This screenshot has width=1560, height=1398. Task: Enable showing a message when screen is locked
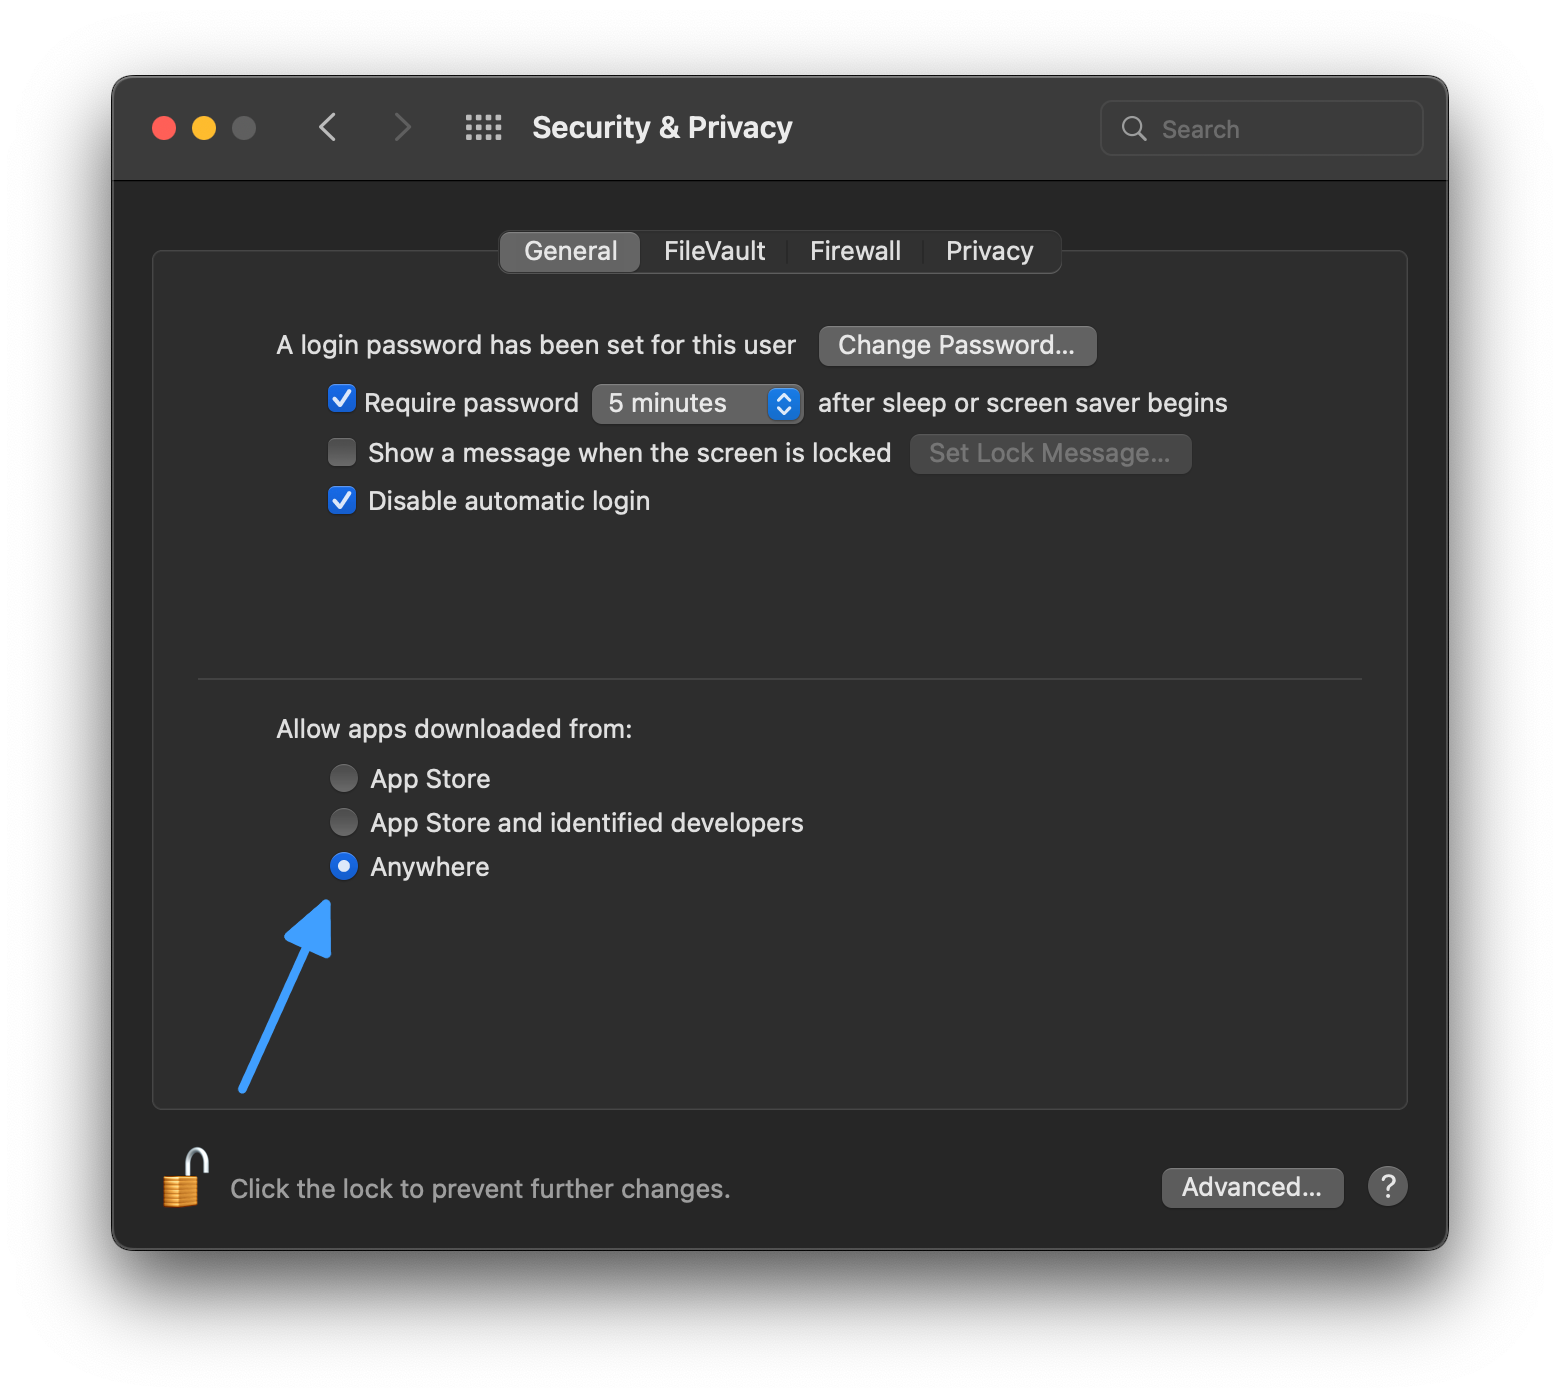click(x=341, y=452)
